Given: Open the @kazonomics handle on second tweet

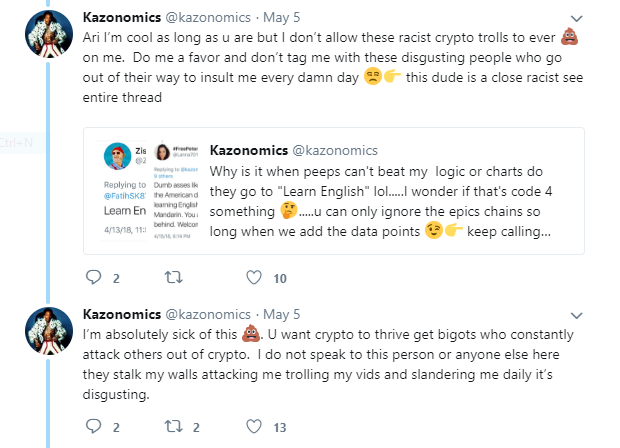Looking at the screenshot, I should [x=209, y=316].
